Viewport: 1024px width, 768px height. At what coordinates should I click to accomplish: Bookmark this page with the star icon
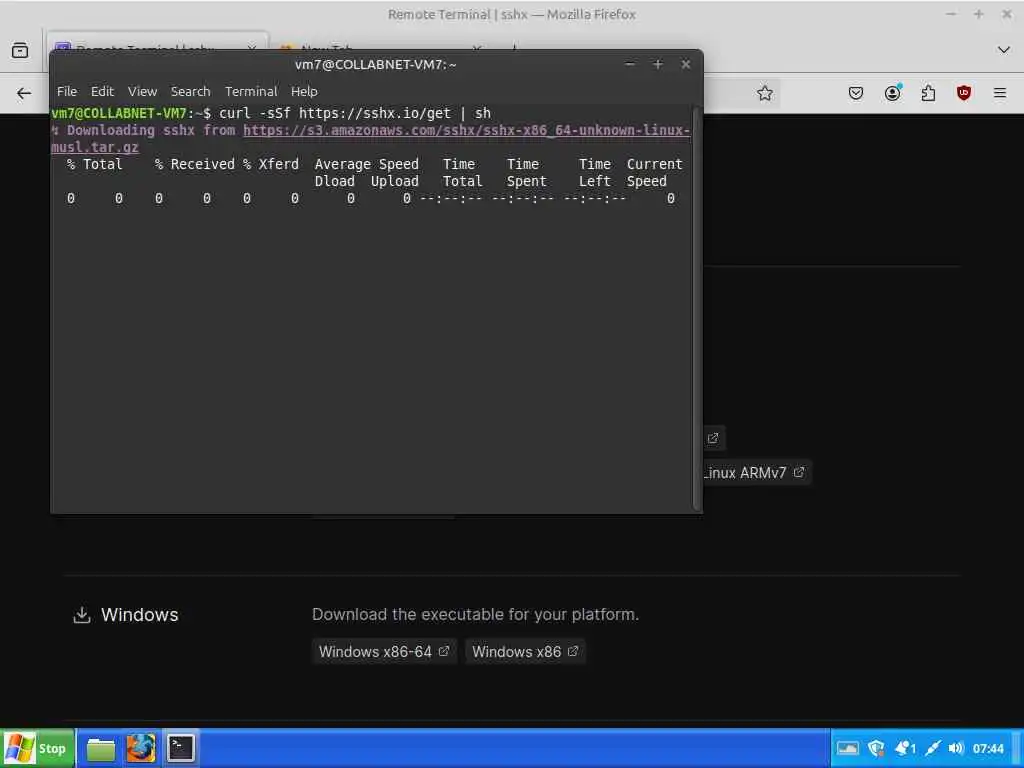[x=765, y=93]
